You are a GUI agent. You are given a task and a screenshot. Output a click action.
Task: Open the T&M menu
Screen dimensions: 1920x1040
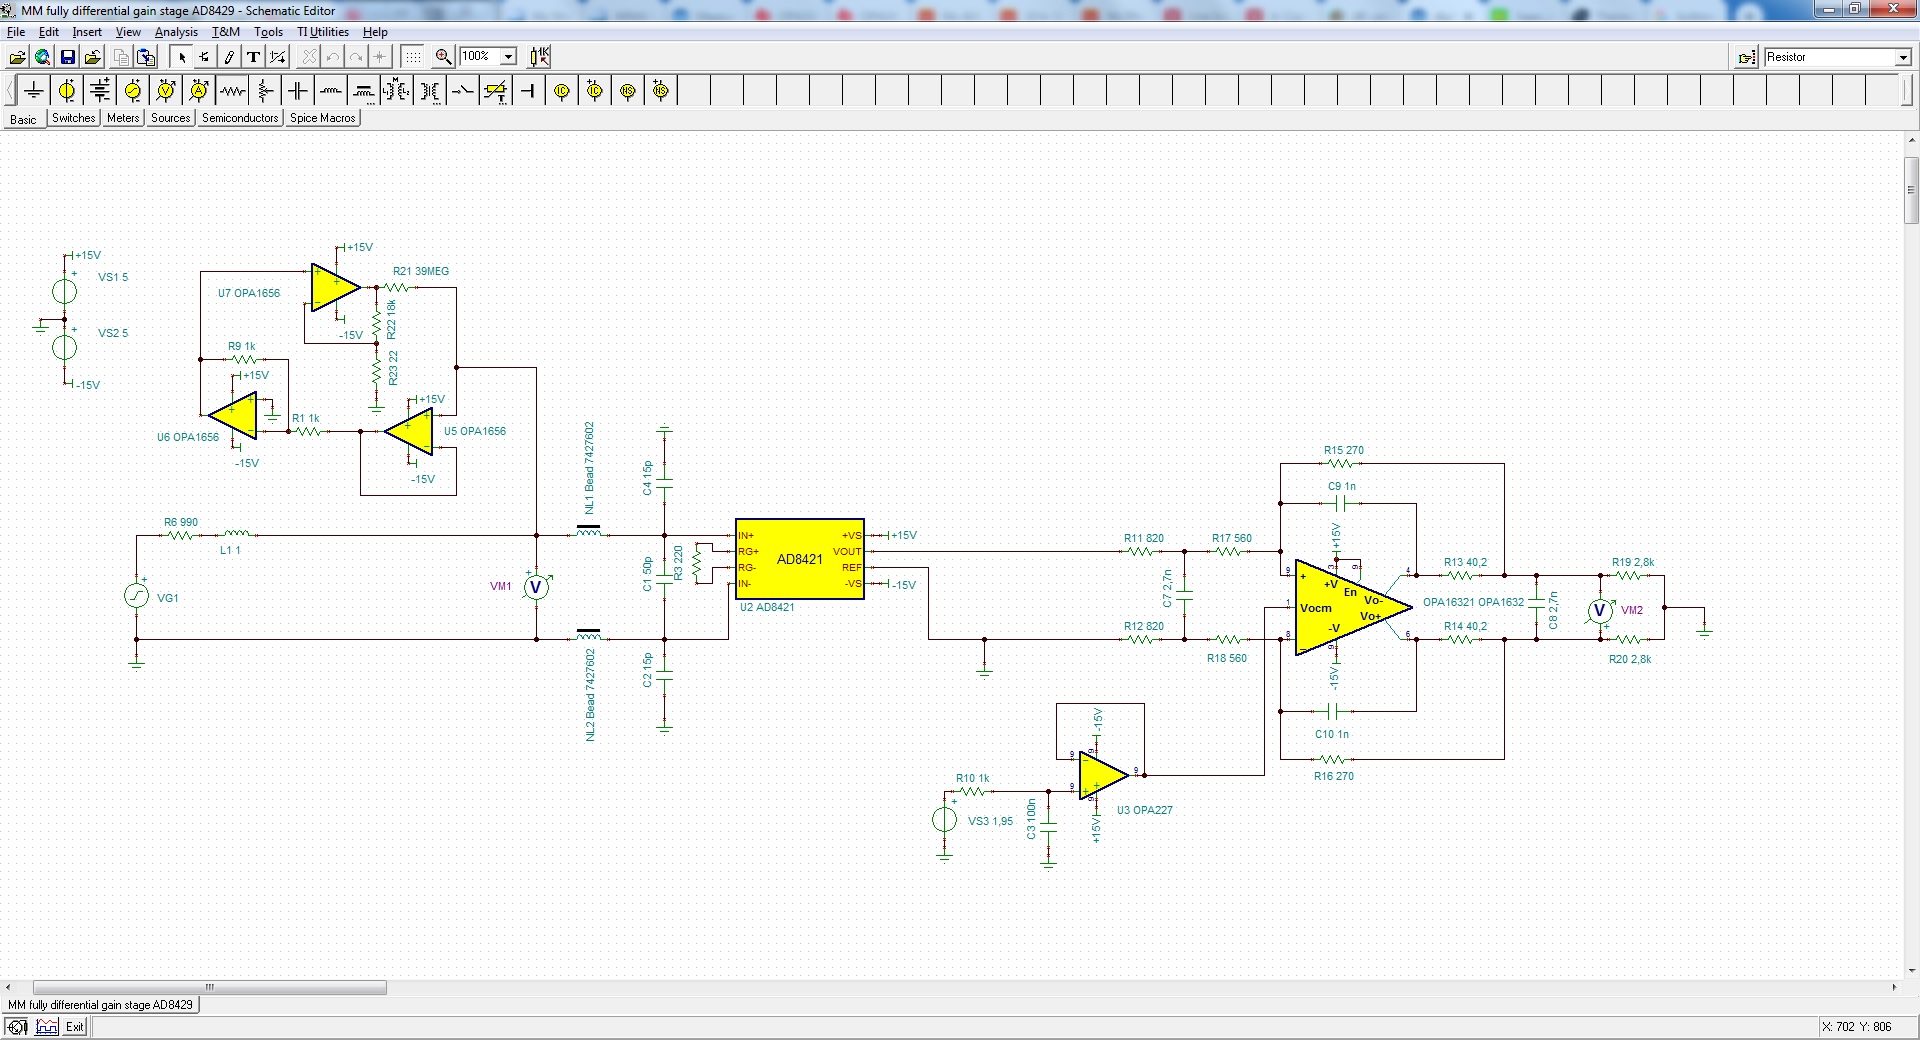pyautogui.click(x=226, y=32)
